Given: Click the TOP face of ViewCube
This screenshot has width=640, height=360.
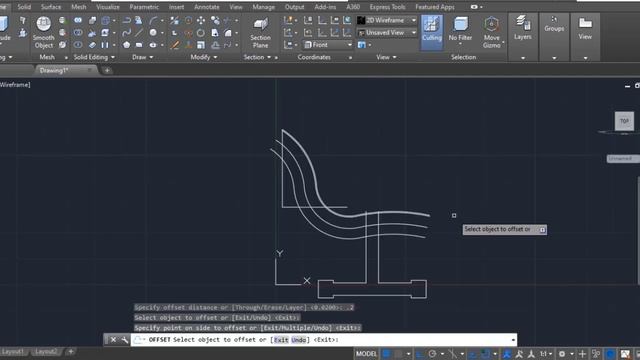Looking at the screenshot, I should [624, 121].
